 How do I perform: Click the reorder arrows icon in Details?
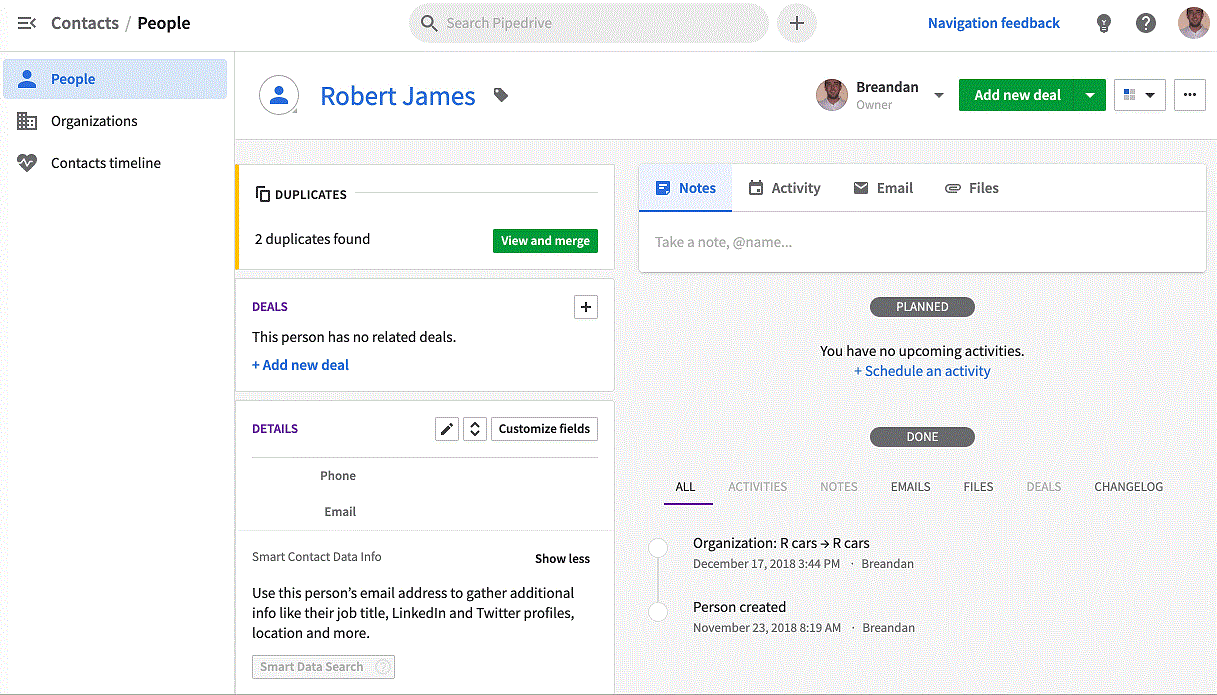(x=475, y=429)
